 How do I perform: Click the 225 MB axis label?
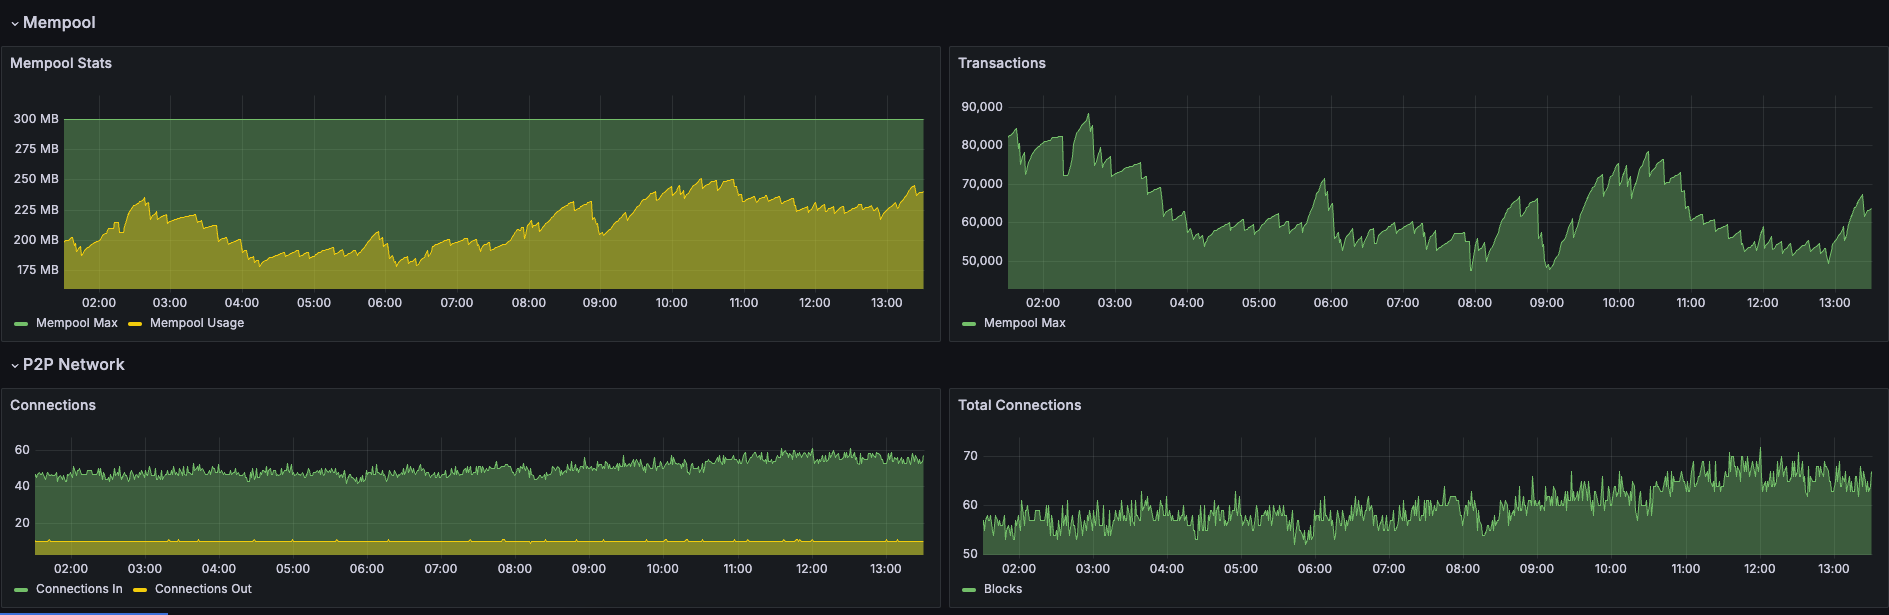pyautogui.click(x=36, y=210)
